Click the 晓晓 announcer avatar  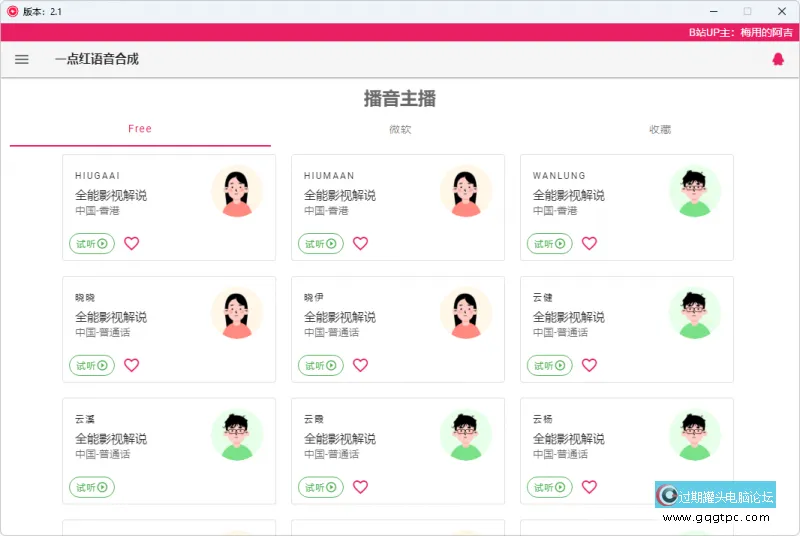coord(237,313)
